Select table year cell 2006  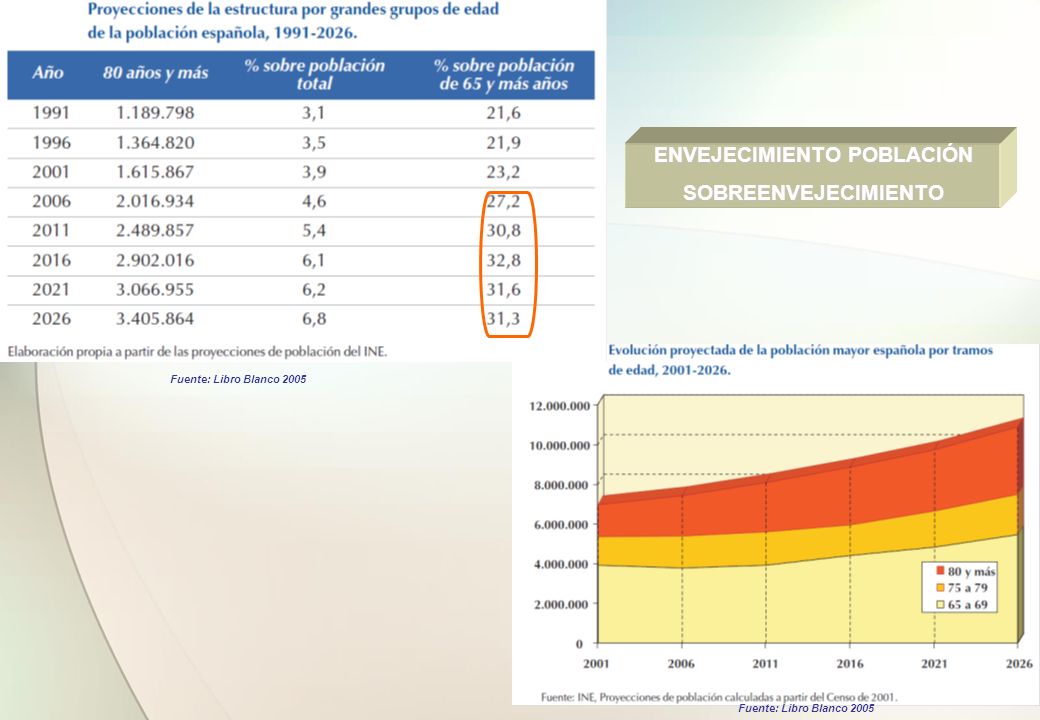pos(51,201)
